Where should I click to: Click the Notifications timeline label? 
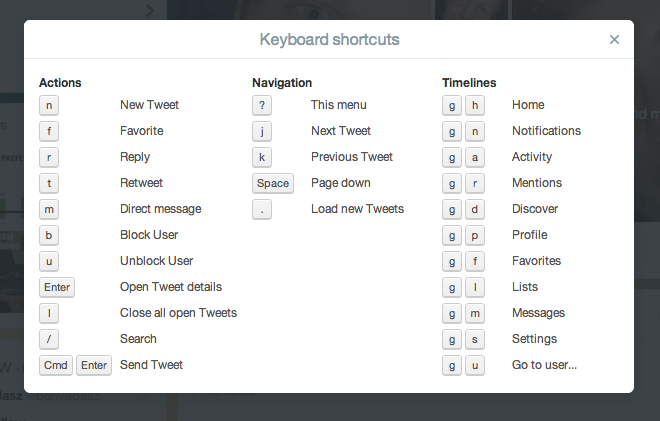546,131
